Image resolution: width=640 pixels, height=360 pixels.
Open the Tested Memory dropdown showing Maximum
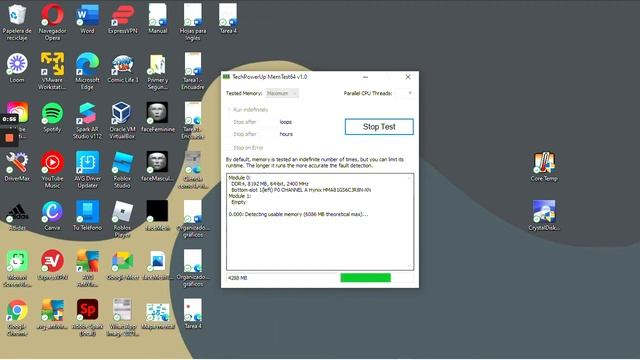282,93
